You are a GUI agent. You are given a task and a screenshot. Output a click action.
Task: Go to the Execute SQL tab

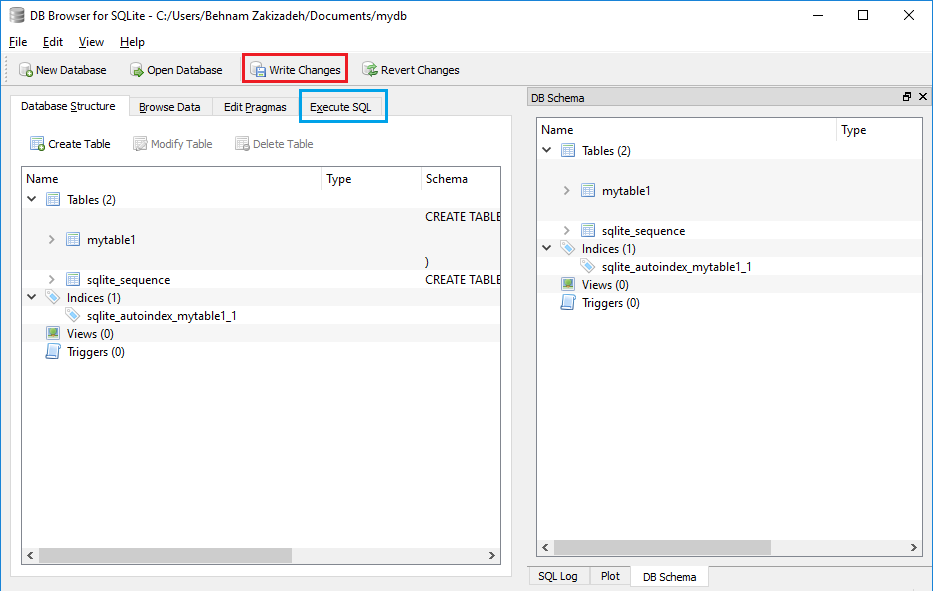pyautogui.click(x=340, y=107)
